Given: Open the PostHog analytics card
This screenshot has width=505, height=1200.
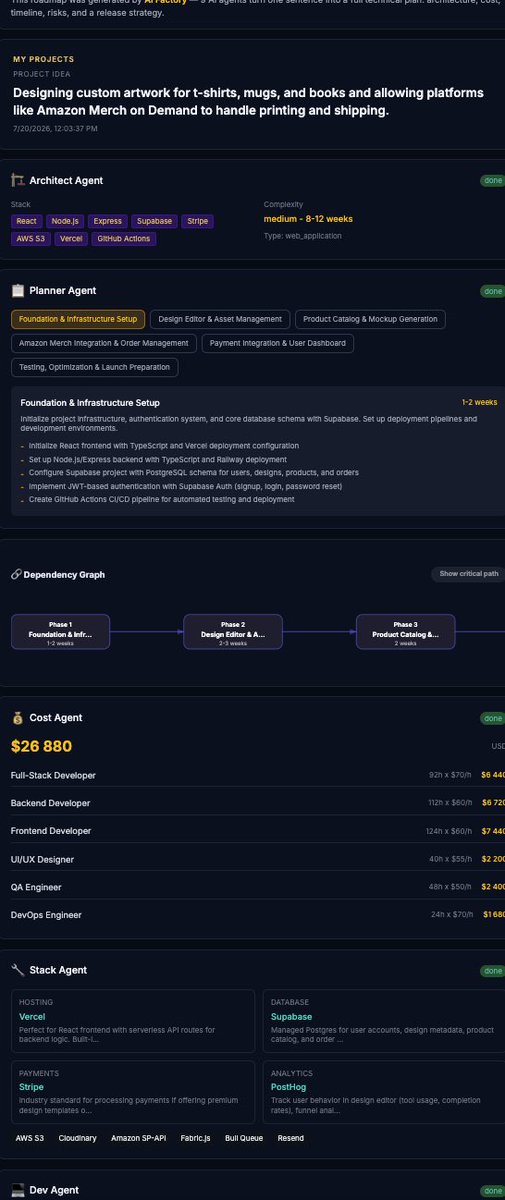Looking at the screenshot, I should pos(384,1091).
